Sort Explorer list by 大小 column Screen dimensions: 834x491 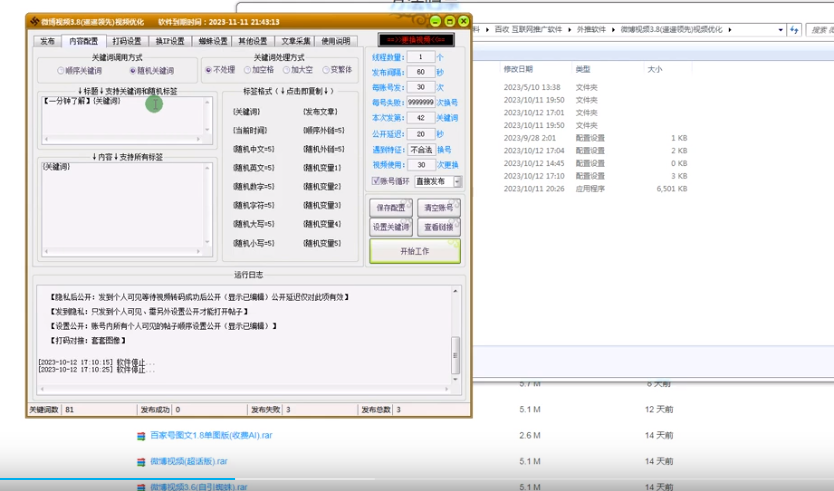point(655,69)
